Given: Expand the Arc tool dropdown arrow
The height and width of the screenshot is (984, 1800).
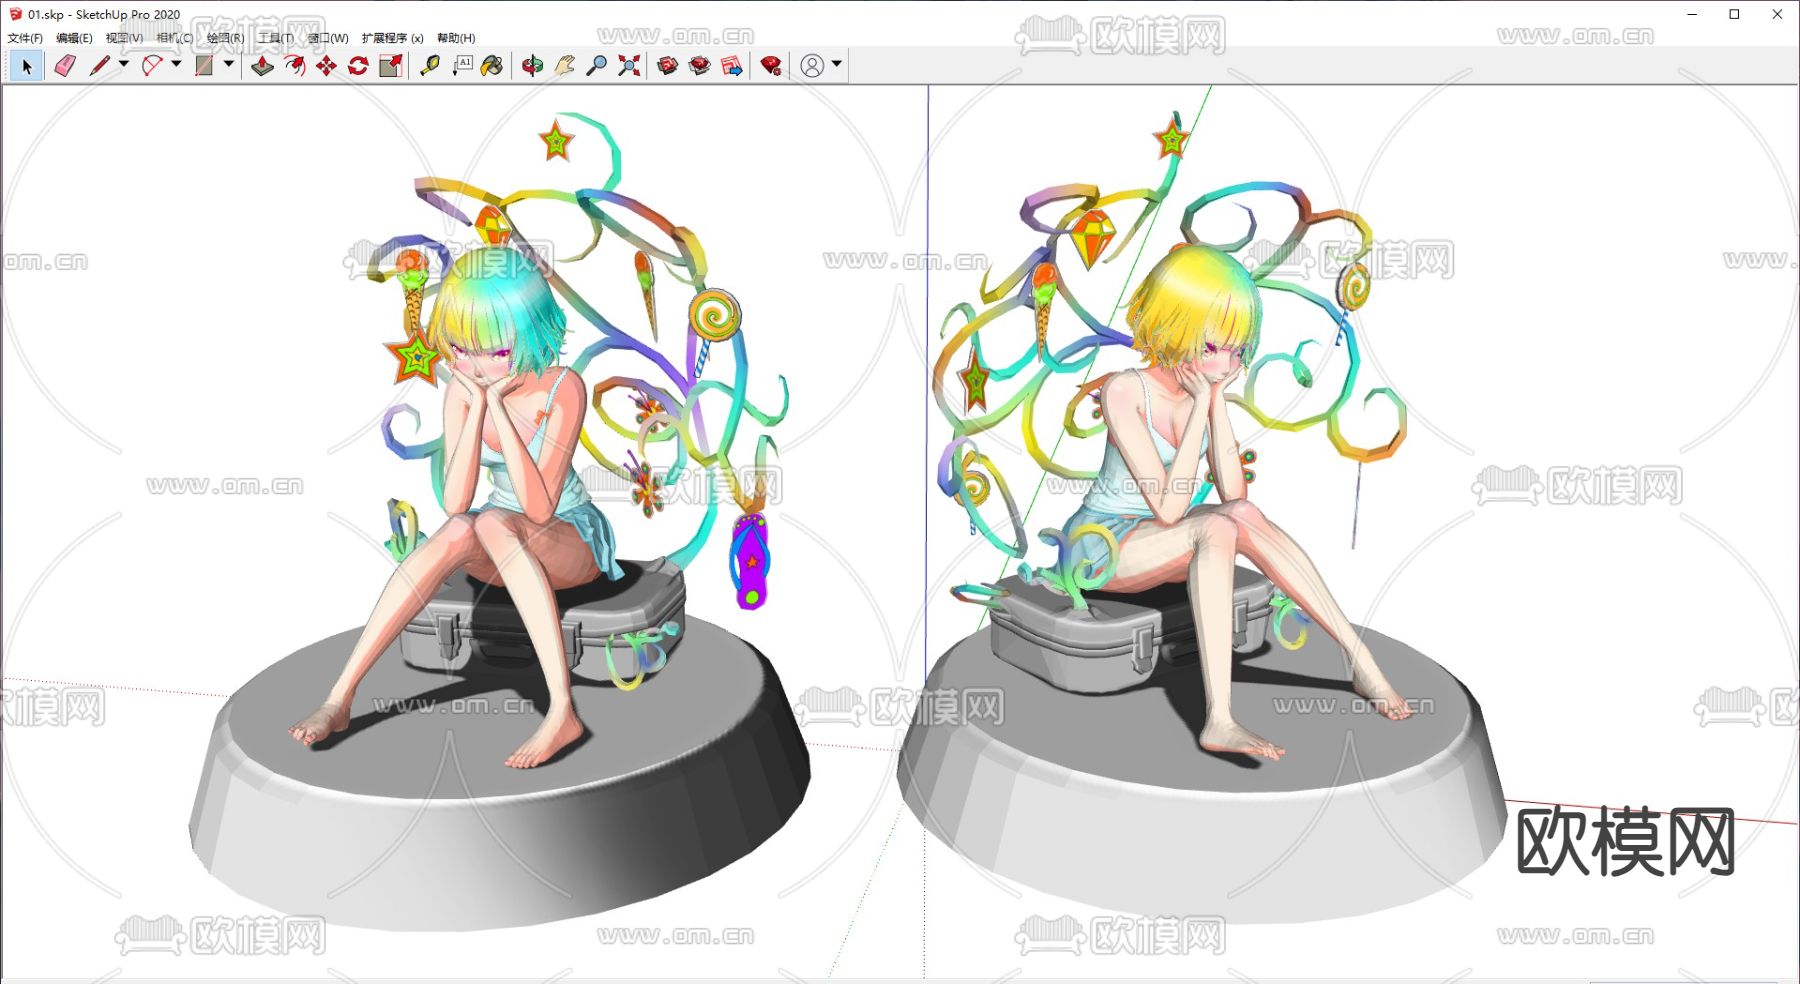Looking at the screenshot, I should pos(176,64).
